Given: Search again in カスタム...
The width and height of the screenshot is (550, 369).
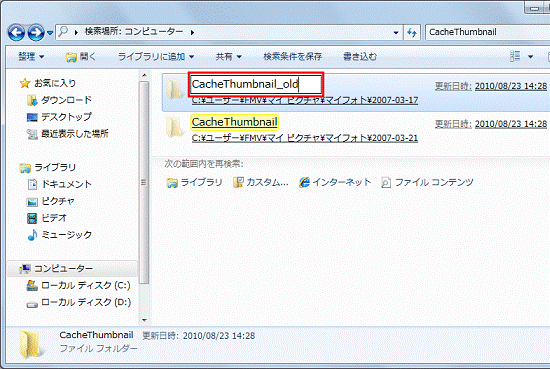Looking at the screenshot, I should pos(261,182).
